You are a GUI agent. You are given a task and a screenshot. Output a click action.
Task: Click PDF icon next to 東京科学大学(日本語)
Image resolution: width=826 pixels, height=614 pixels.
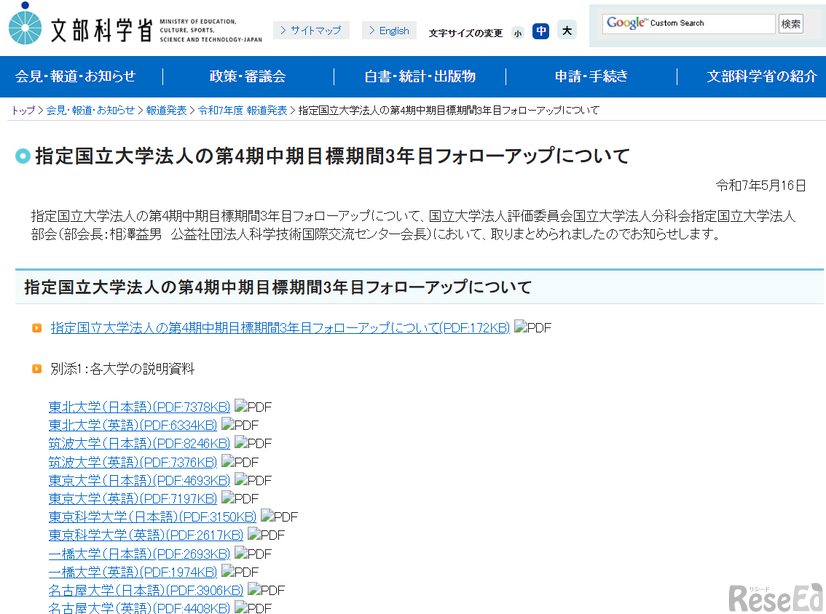click(280, 517)
